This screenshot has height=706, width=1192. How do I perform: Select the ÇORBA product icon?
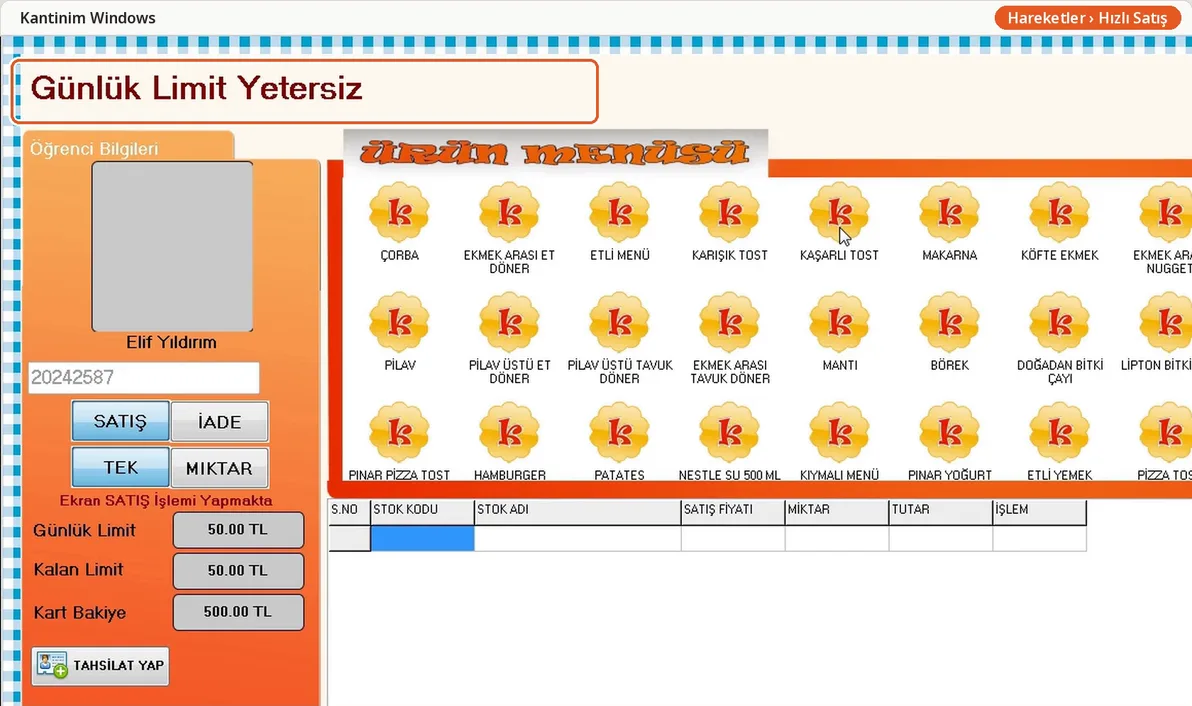(x=399, y=212)
